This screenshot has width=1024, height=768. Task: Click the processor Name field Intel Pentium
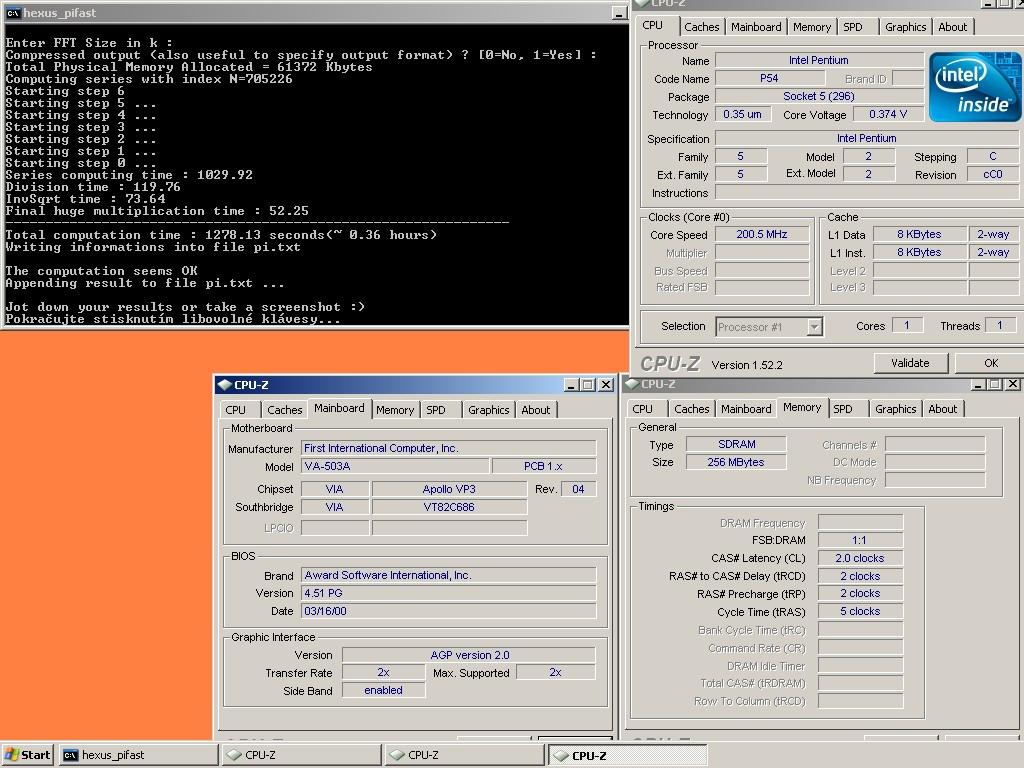[819, 60]
